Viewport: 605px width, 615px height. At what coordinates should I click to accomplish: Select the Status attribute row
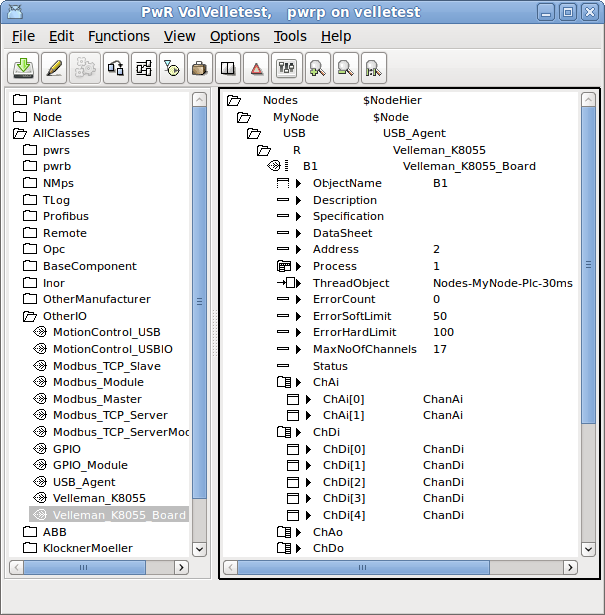coord(330,366)
